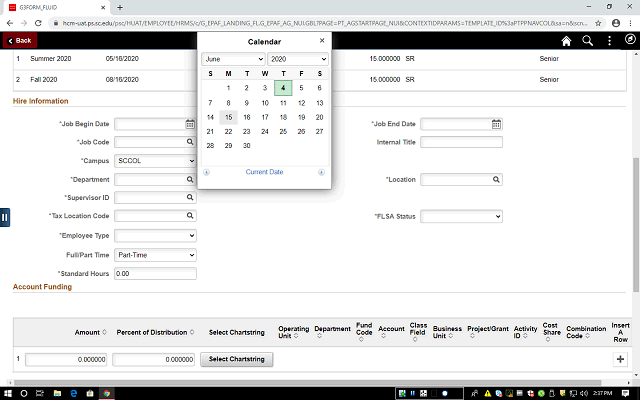640x400 pixels.
Task: Open the FLSA Status dropdown
Action: 461,216
